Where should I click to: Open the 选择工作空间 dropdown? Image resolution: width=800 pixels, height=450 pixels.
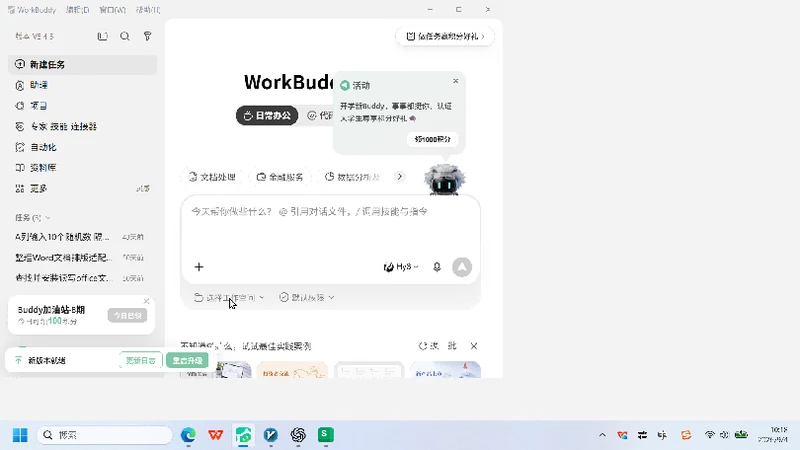point(229,297)
